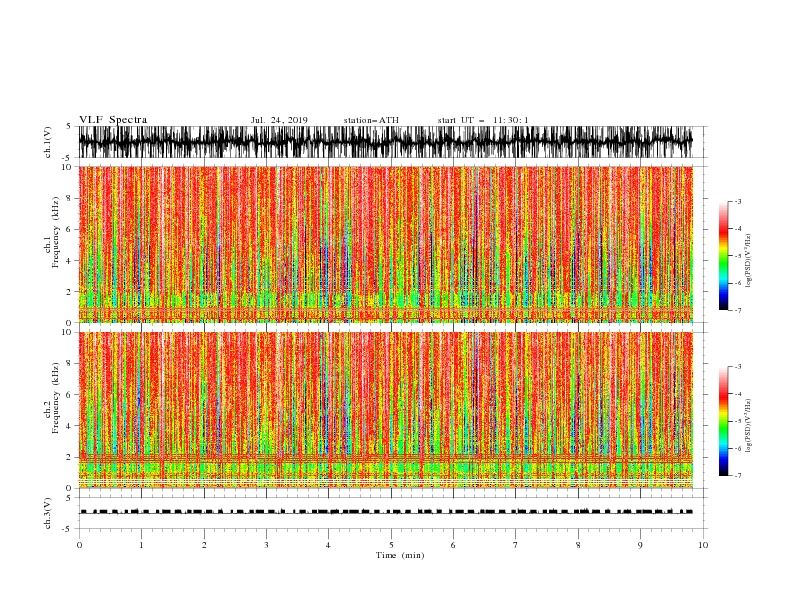This screenshot has width=792, height=612.
Task: Click the ch.1(V) waveform plot at top
Action: pyautogui.click(x=391, y=142)
